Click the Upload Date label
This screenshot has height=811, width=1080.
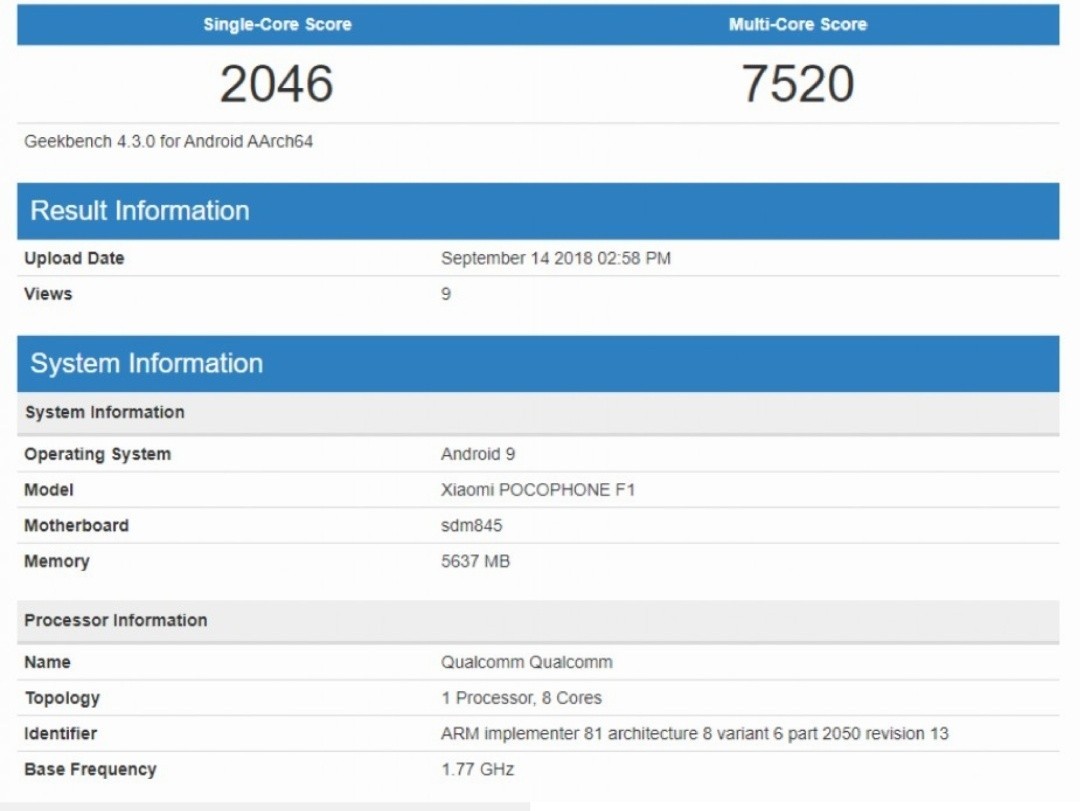point(74,258)
